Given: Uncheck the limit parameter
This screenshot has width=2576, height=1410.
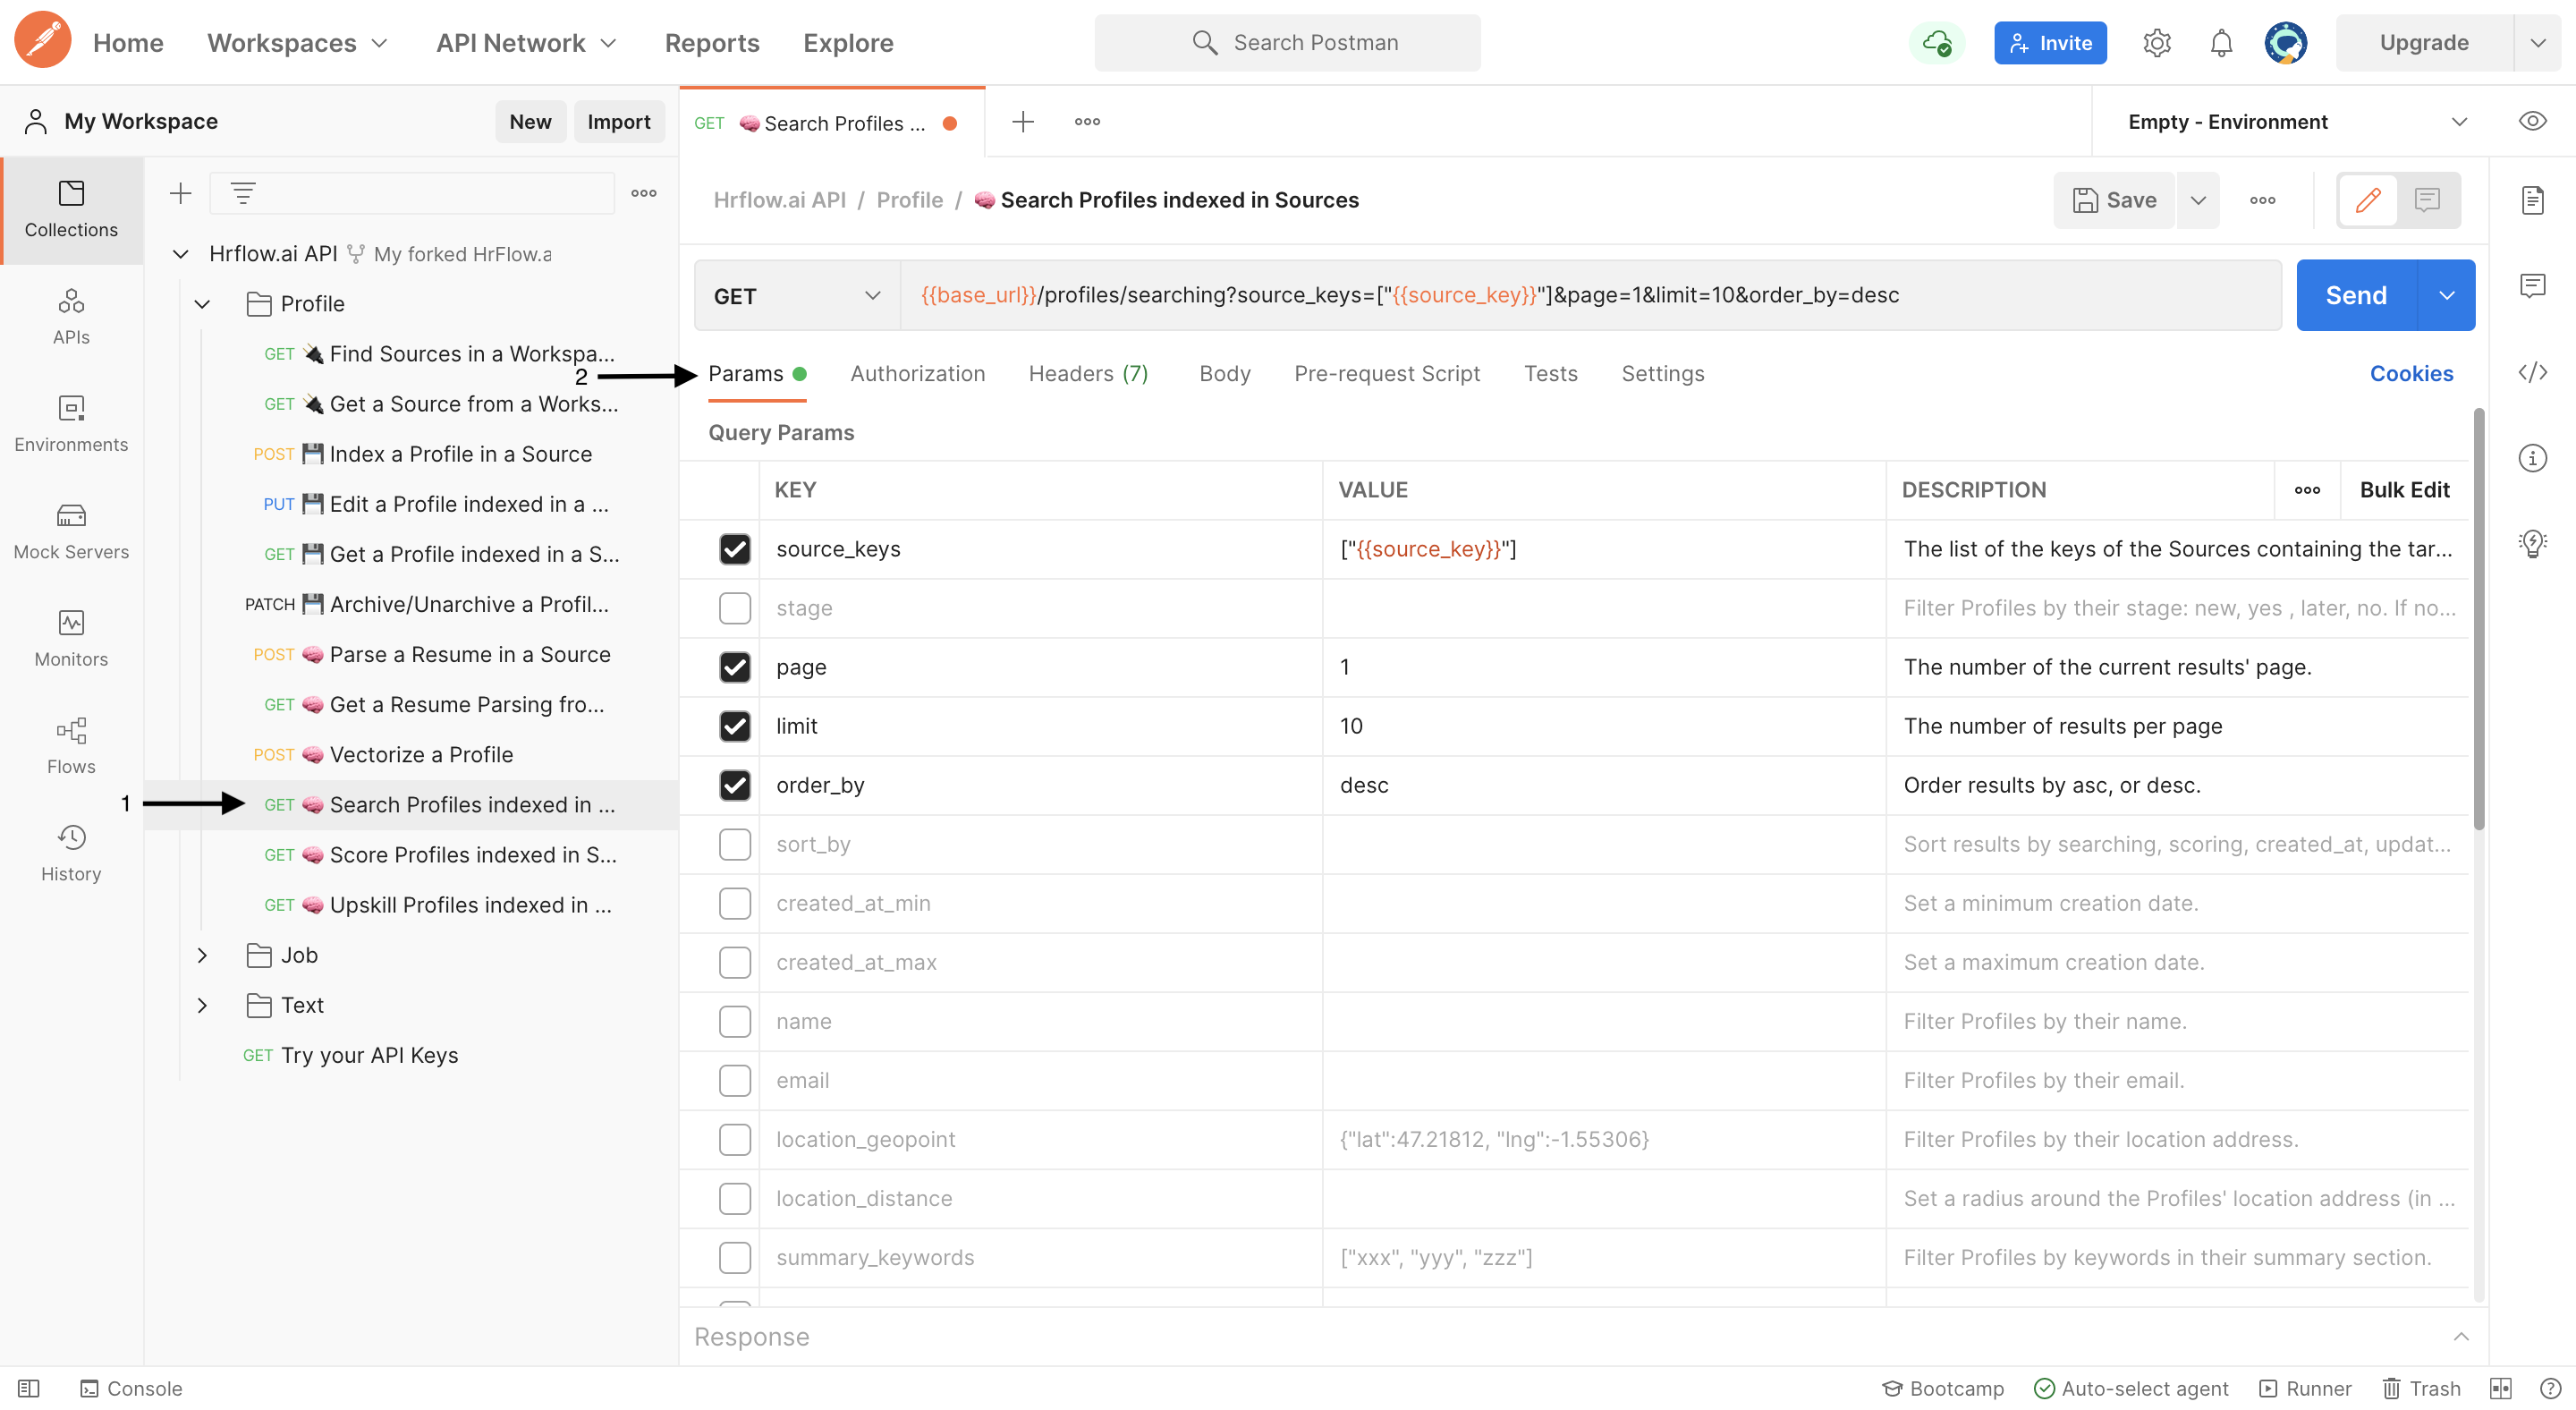Looking at the screenshot, I should pos(734,726).
